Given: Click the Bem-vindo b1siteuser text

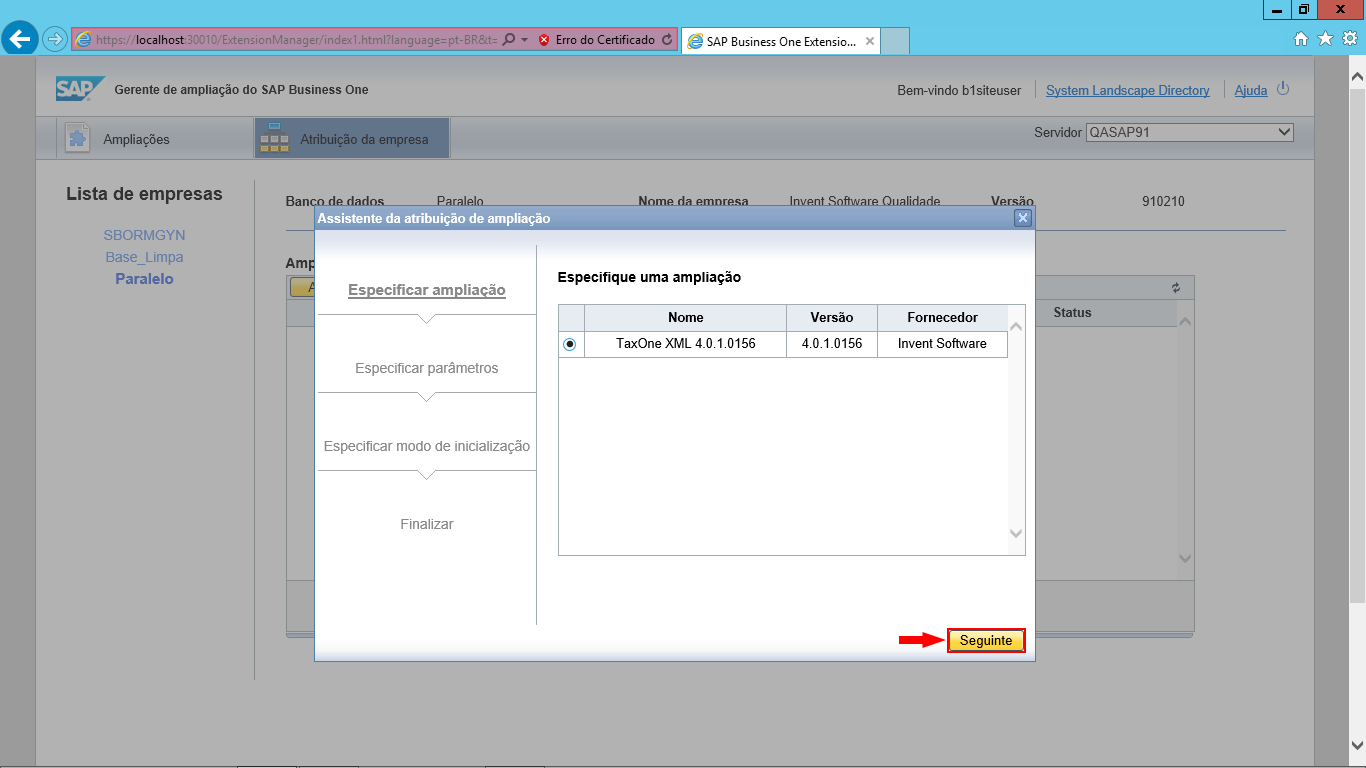Looking at the screenshot, I should point(959,90).
